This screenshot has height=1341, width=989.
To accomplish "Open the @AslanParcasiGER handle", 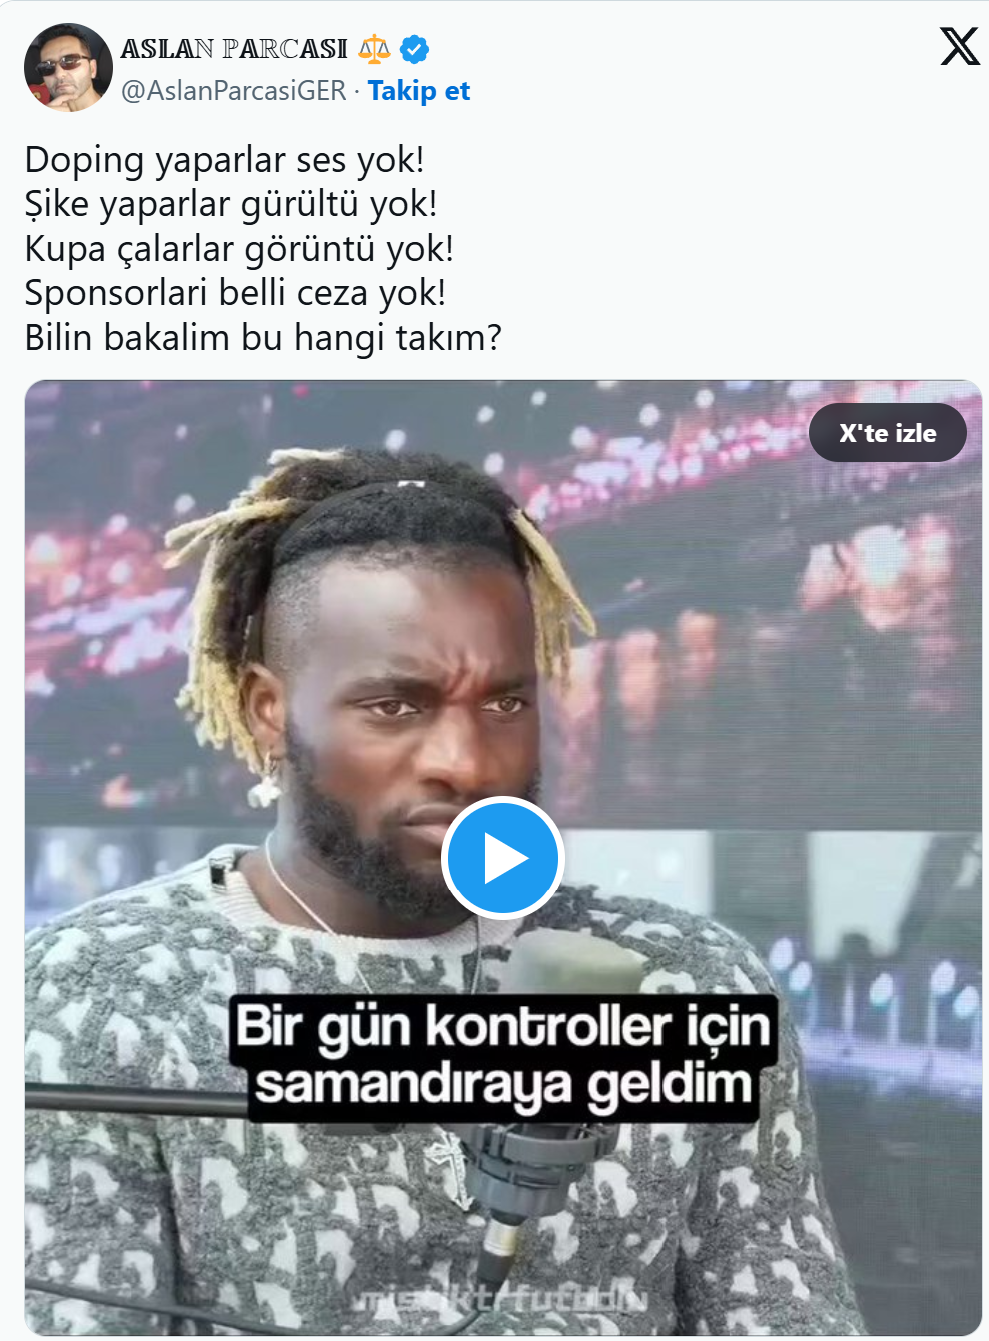I will click(x=234, y=91).
